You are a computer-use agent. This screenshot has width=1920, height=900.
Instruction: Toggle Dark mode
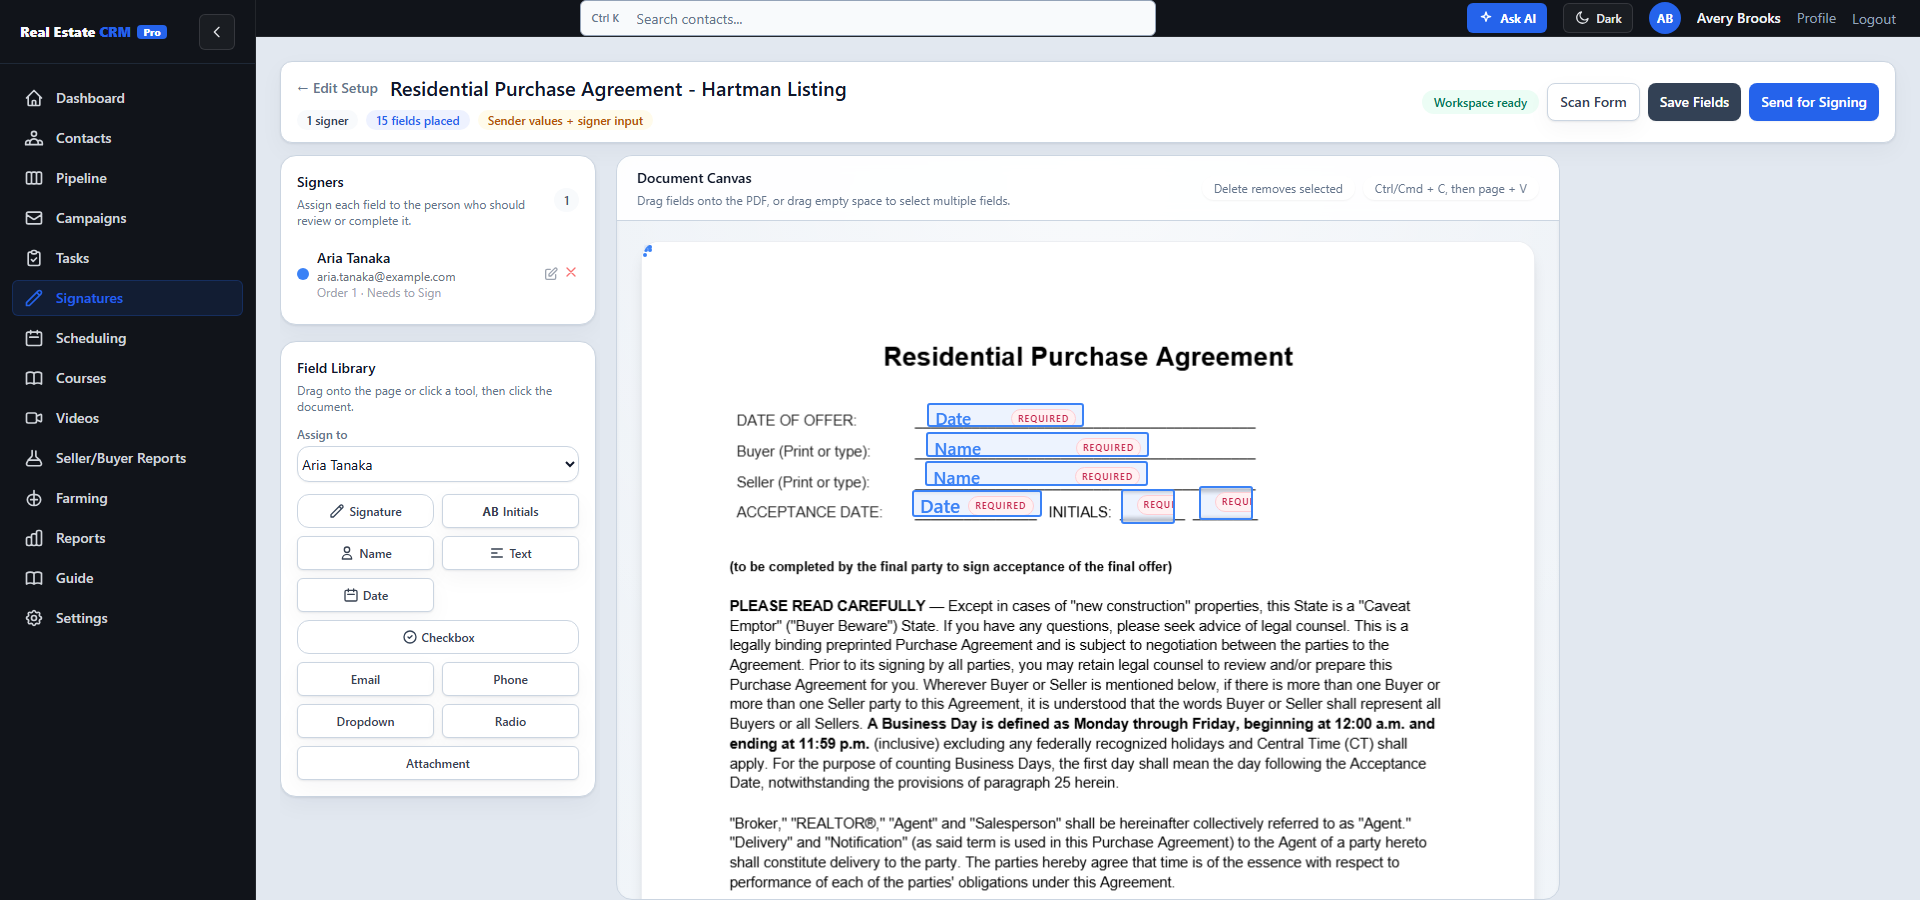click(1598, 18)
